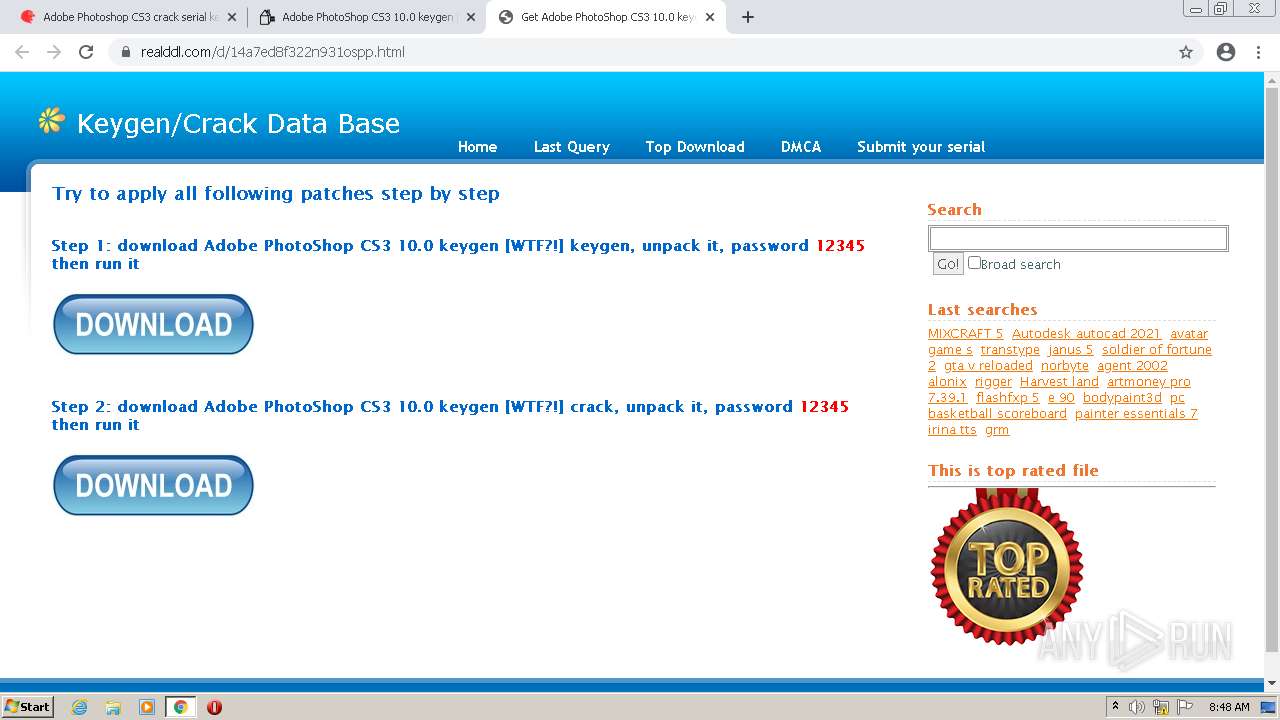Switch to Adobe PhotoShop CS3 10.0 keygen tab
The image size is (1280, 720).
[x=366, y=17]
